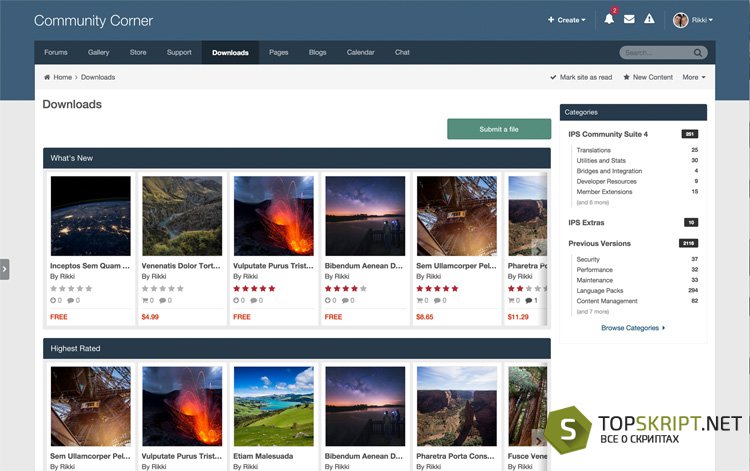The width and height of the screenshot is (750, 471).
Task: Open Etiam Malesuada green hills thumbnail
Action: (x=274, y=406)
